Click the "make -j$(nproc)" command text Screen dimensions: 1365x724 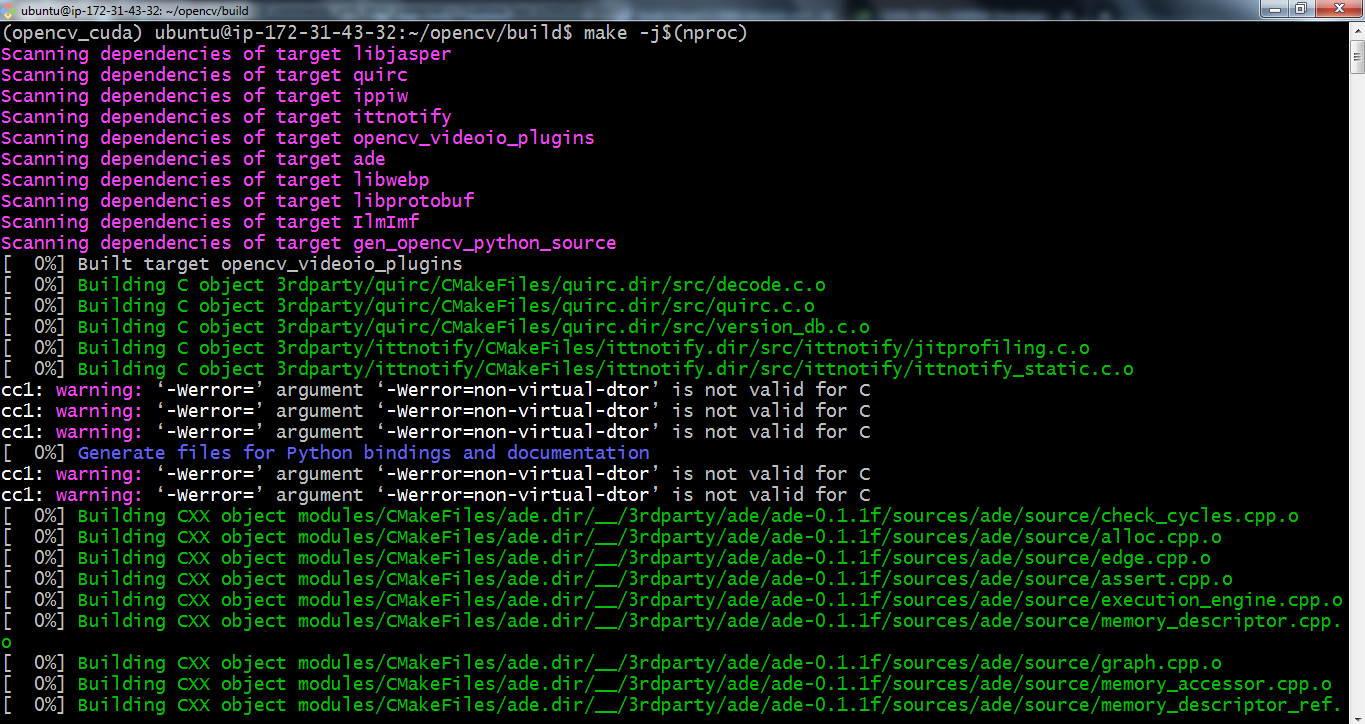click(x=665, y=33)
